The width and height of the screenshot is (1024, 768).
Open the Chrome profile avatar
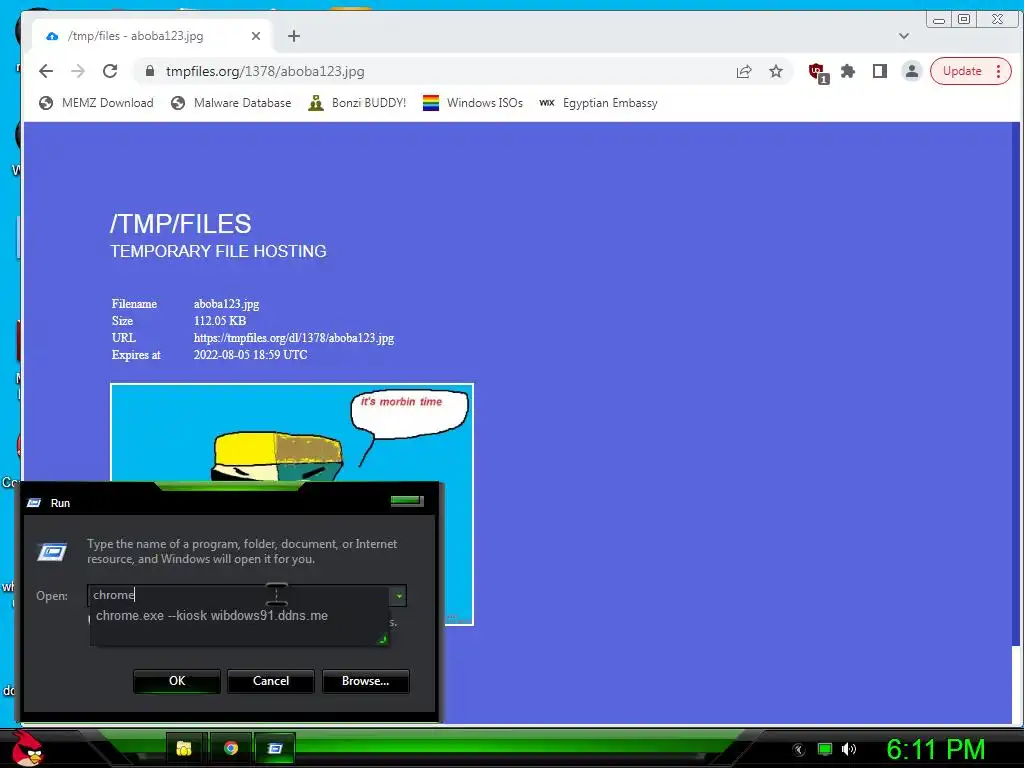(911, 71)
